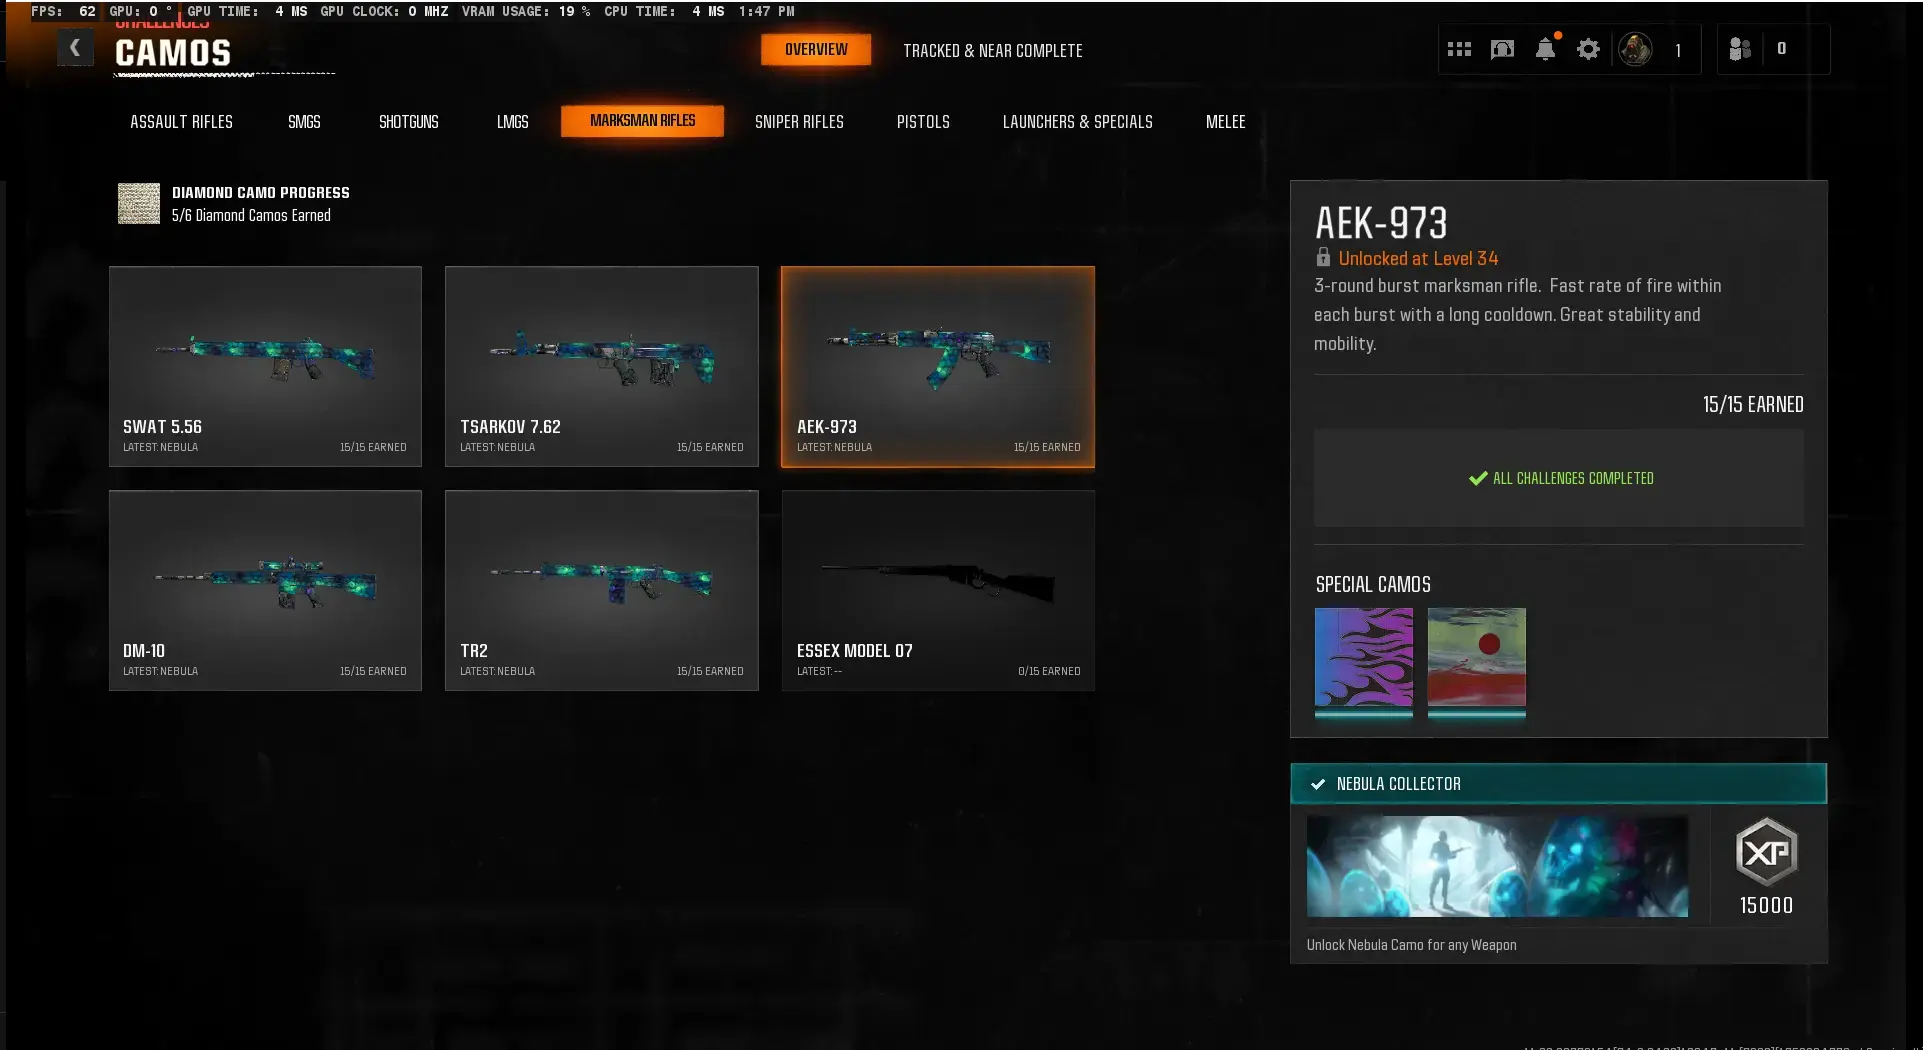Click the 15/15 Earned label in details panel

1753,405
